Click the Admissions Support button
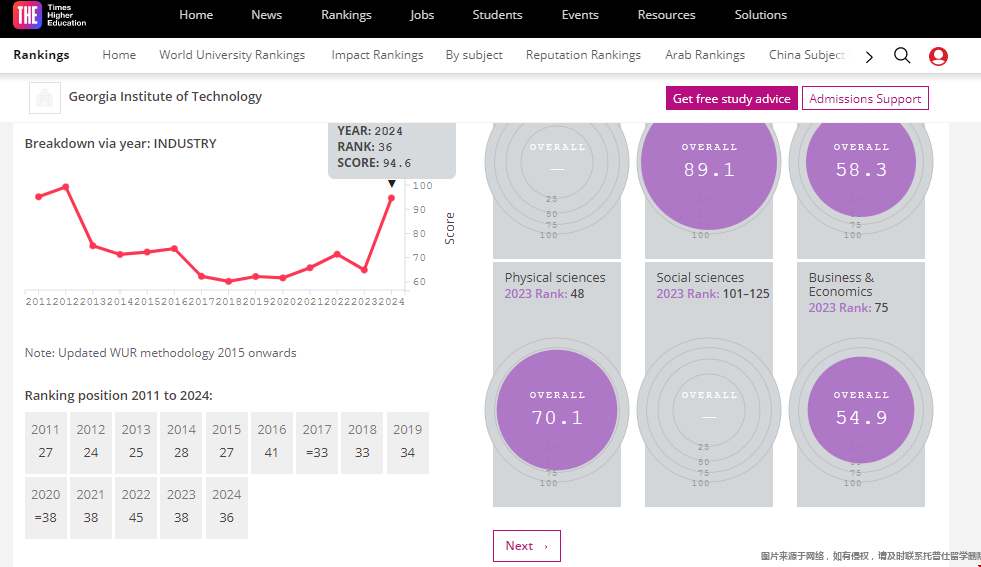The image size is (981, 567). tap(865, 98)
